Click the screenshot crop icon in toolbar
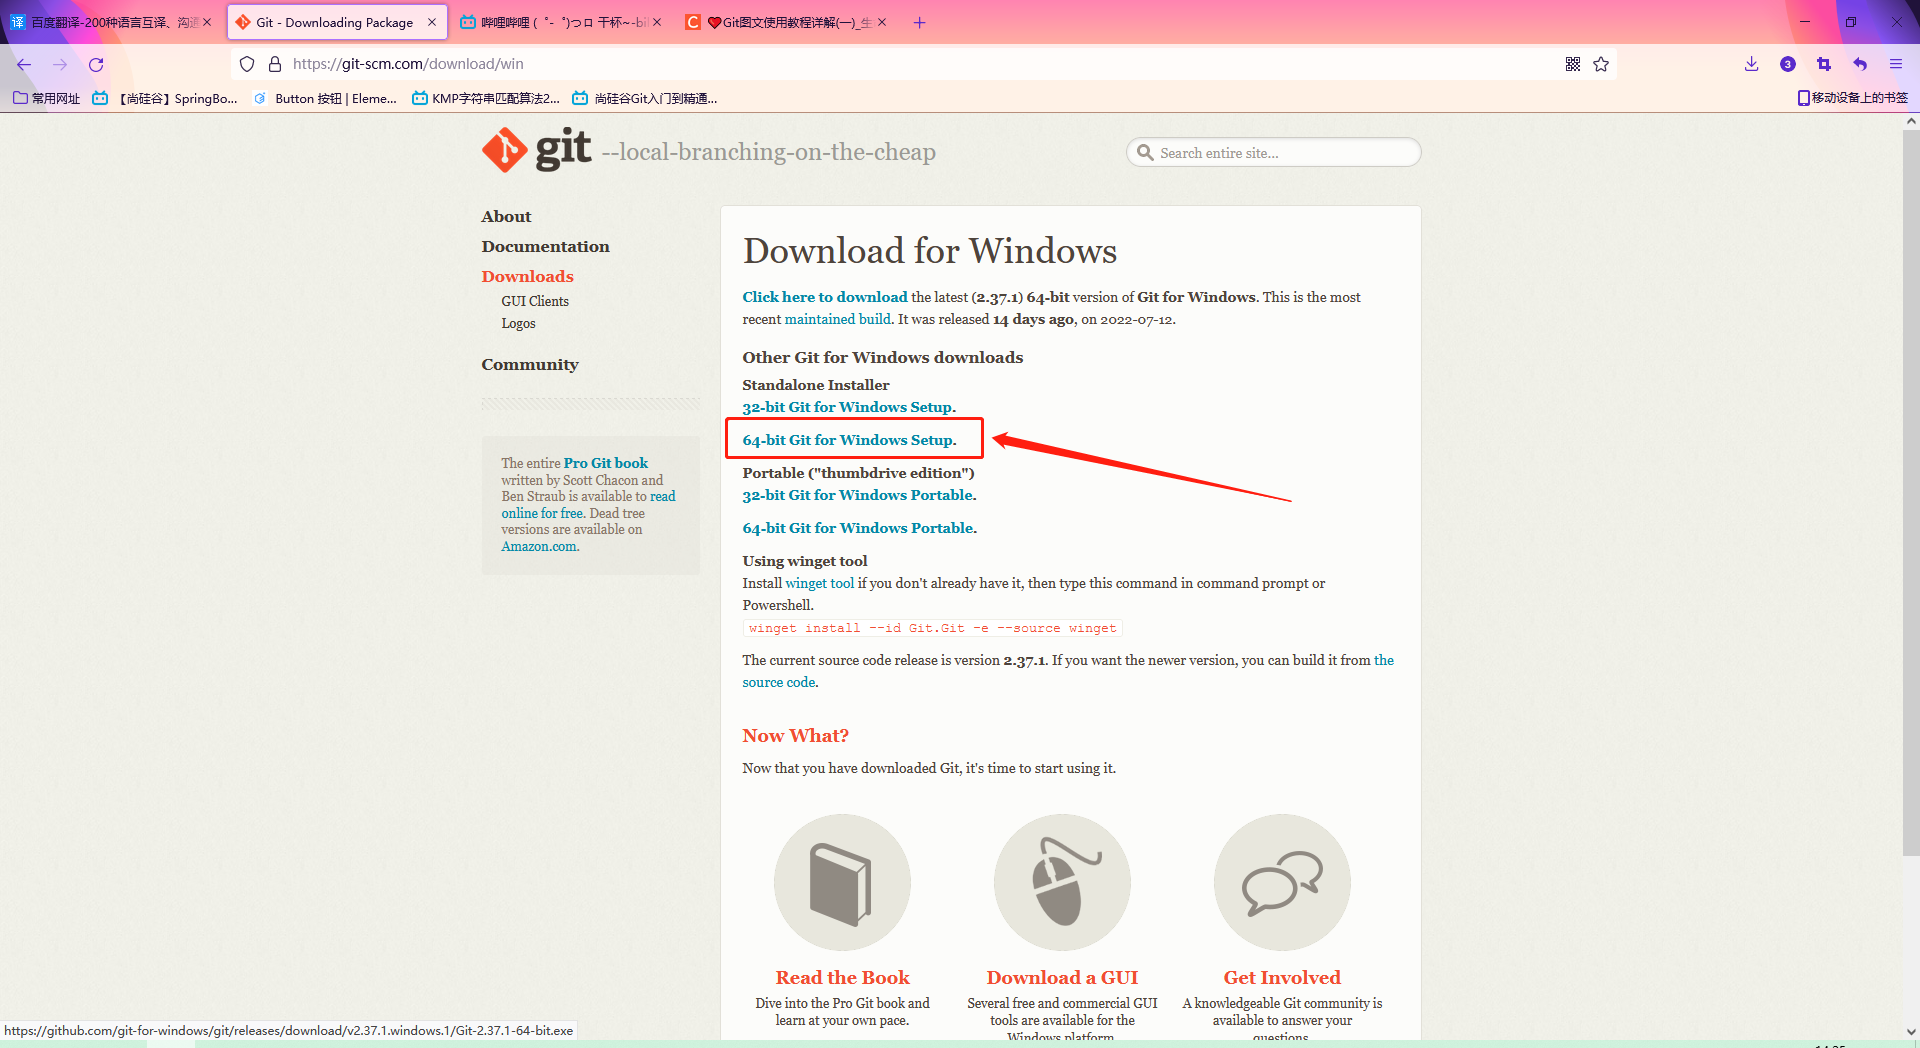 tap(1824, 64)
